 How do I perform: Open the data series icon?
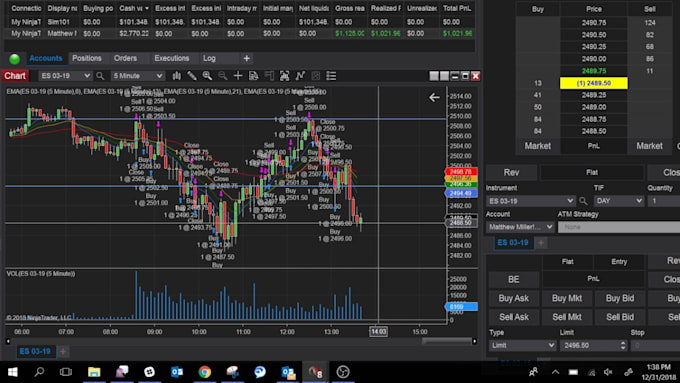tap(284, 76)
